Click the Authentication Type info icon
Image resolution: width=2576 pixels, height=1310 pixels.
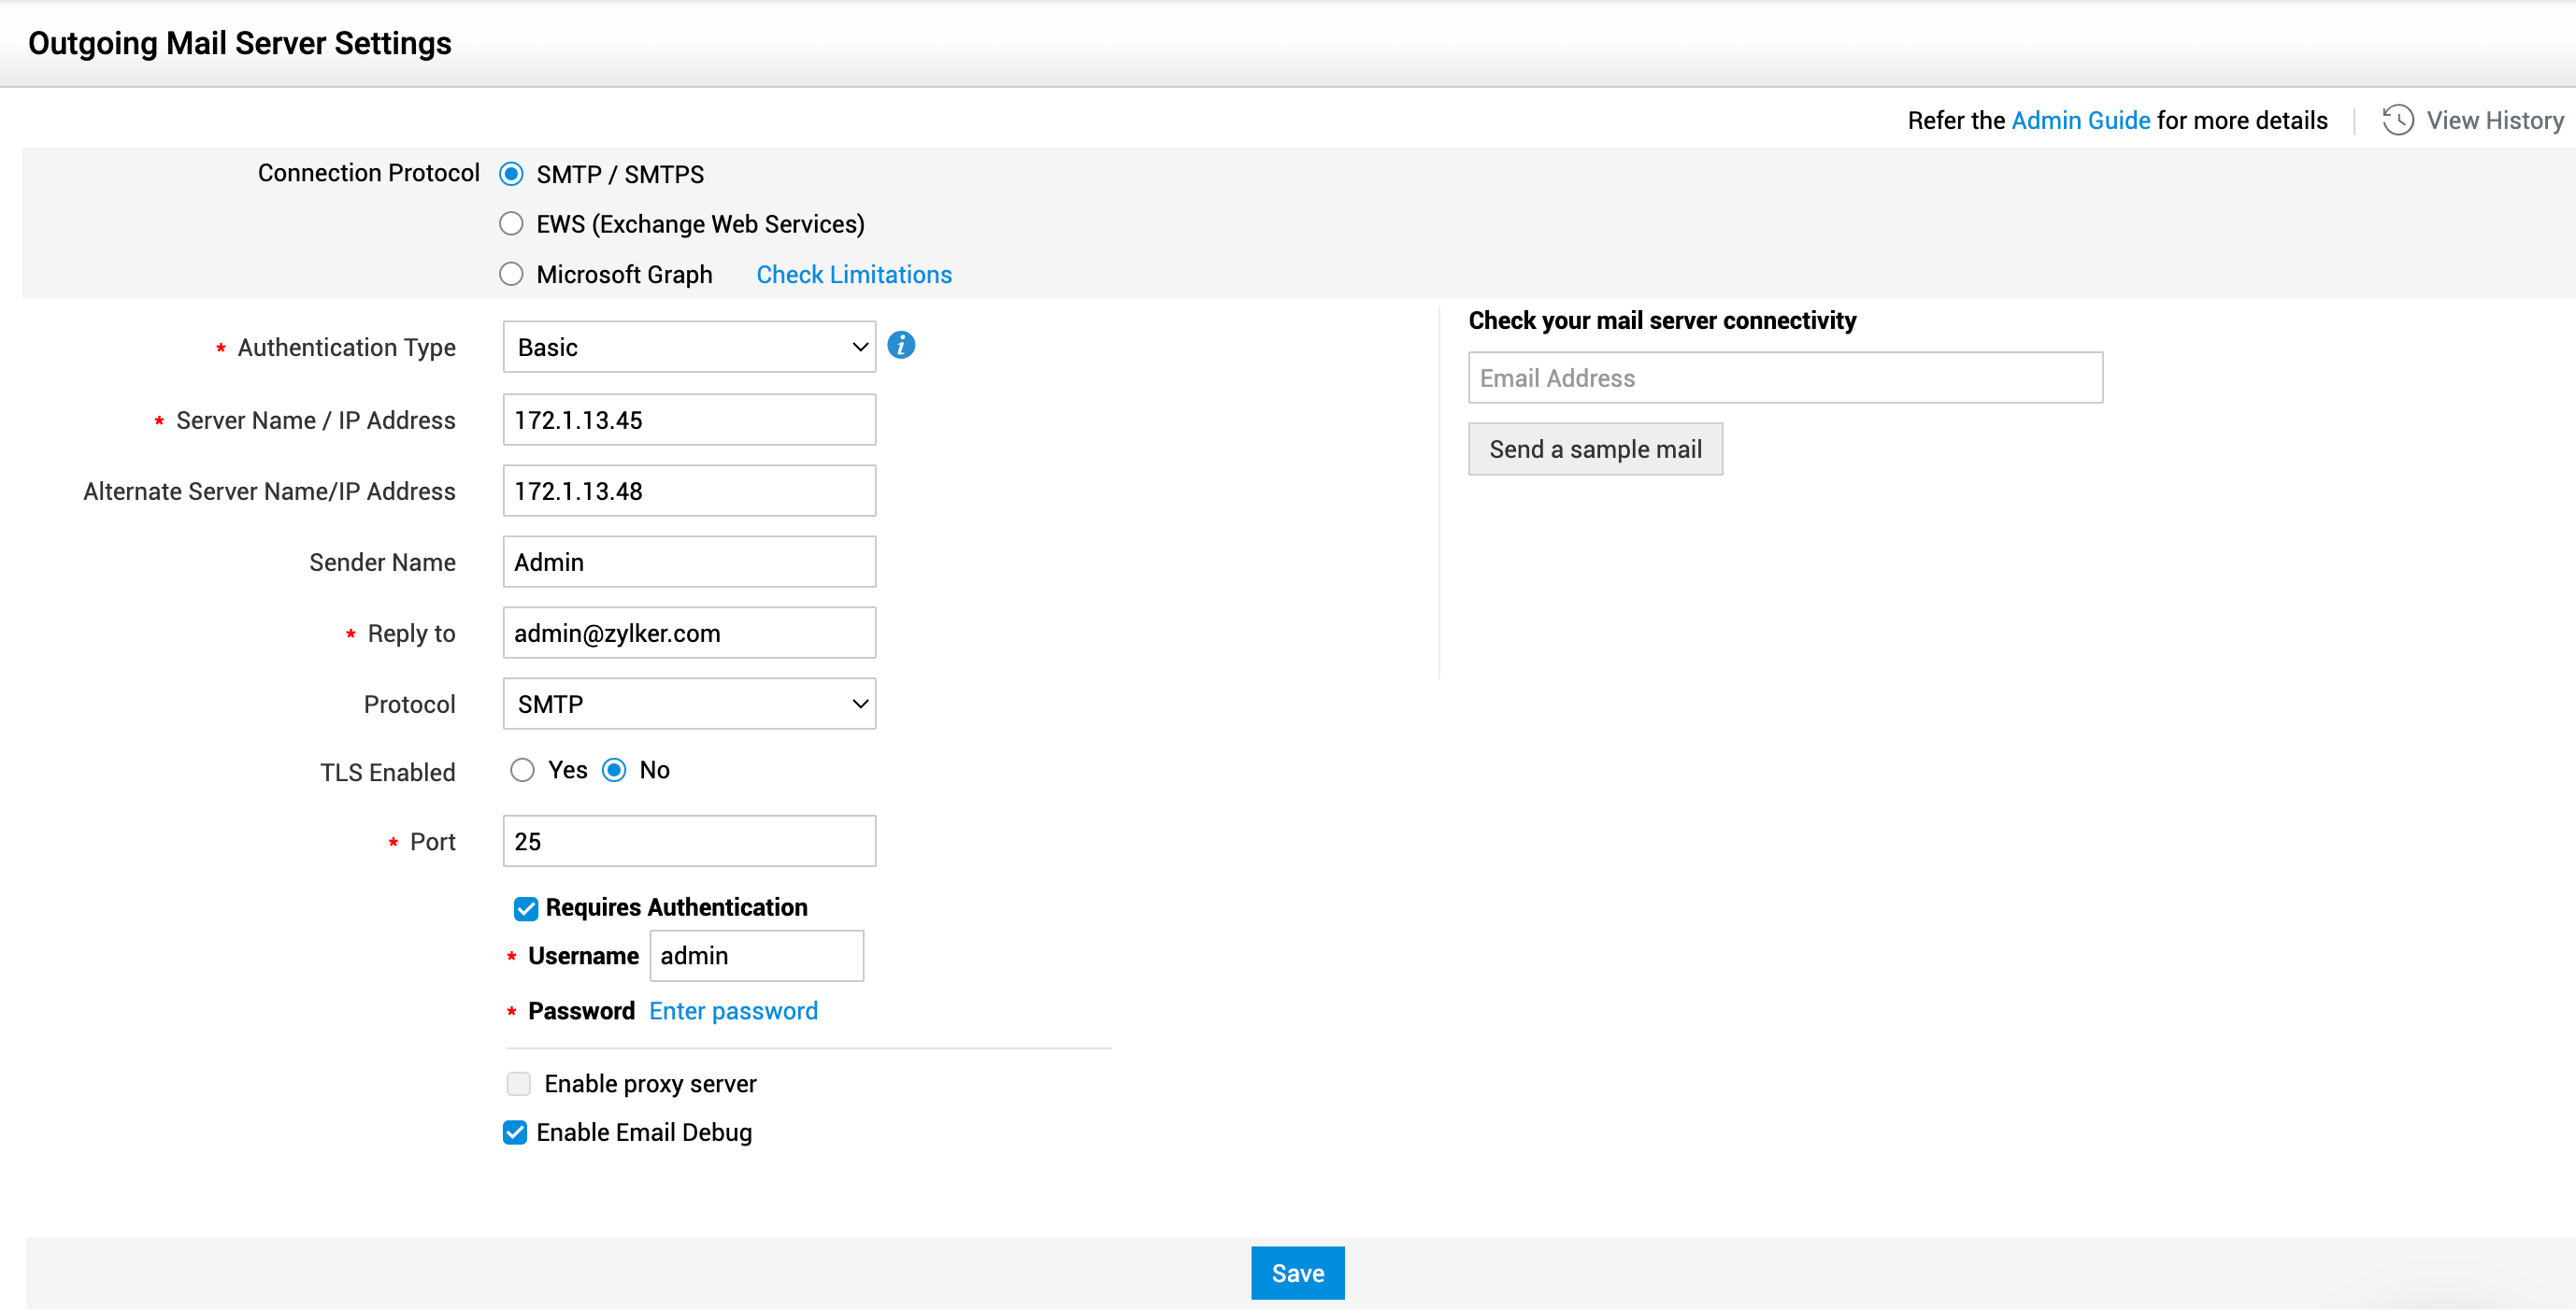click(x=901, y=345)
